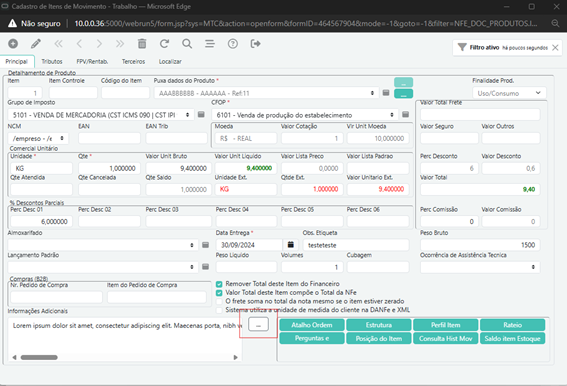Click the Nr. Pedido de Compra field
The width and height of the screenshot is (567, 386).
point(56,297)
